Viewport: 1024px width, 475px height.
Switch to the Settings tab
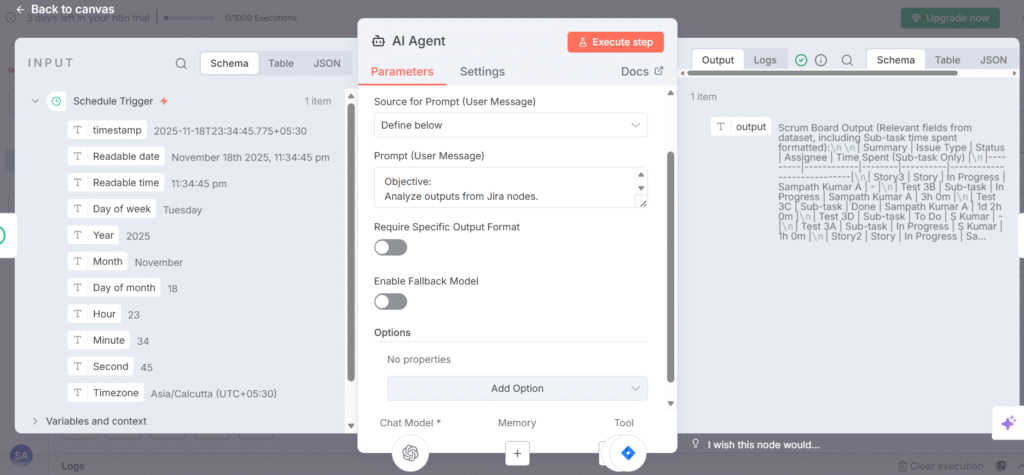click(482, 72)
